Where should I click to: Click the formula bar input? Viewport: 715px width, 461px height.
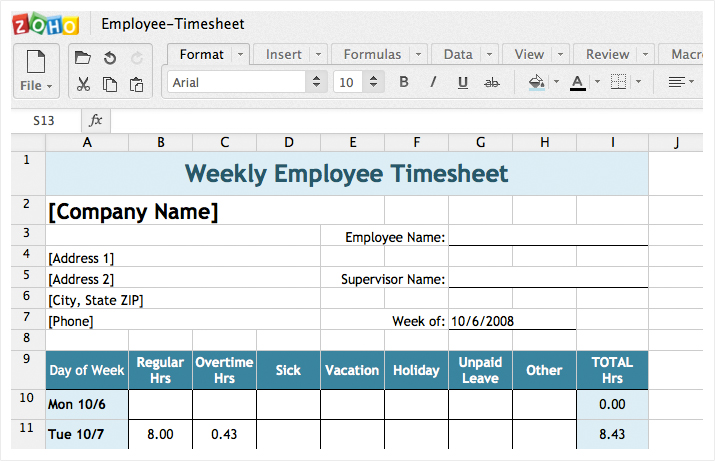pos(407,120)
